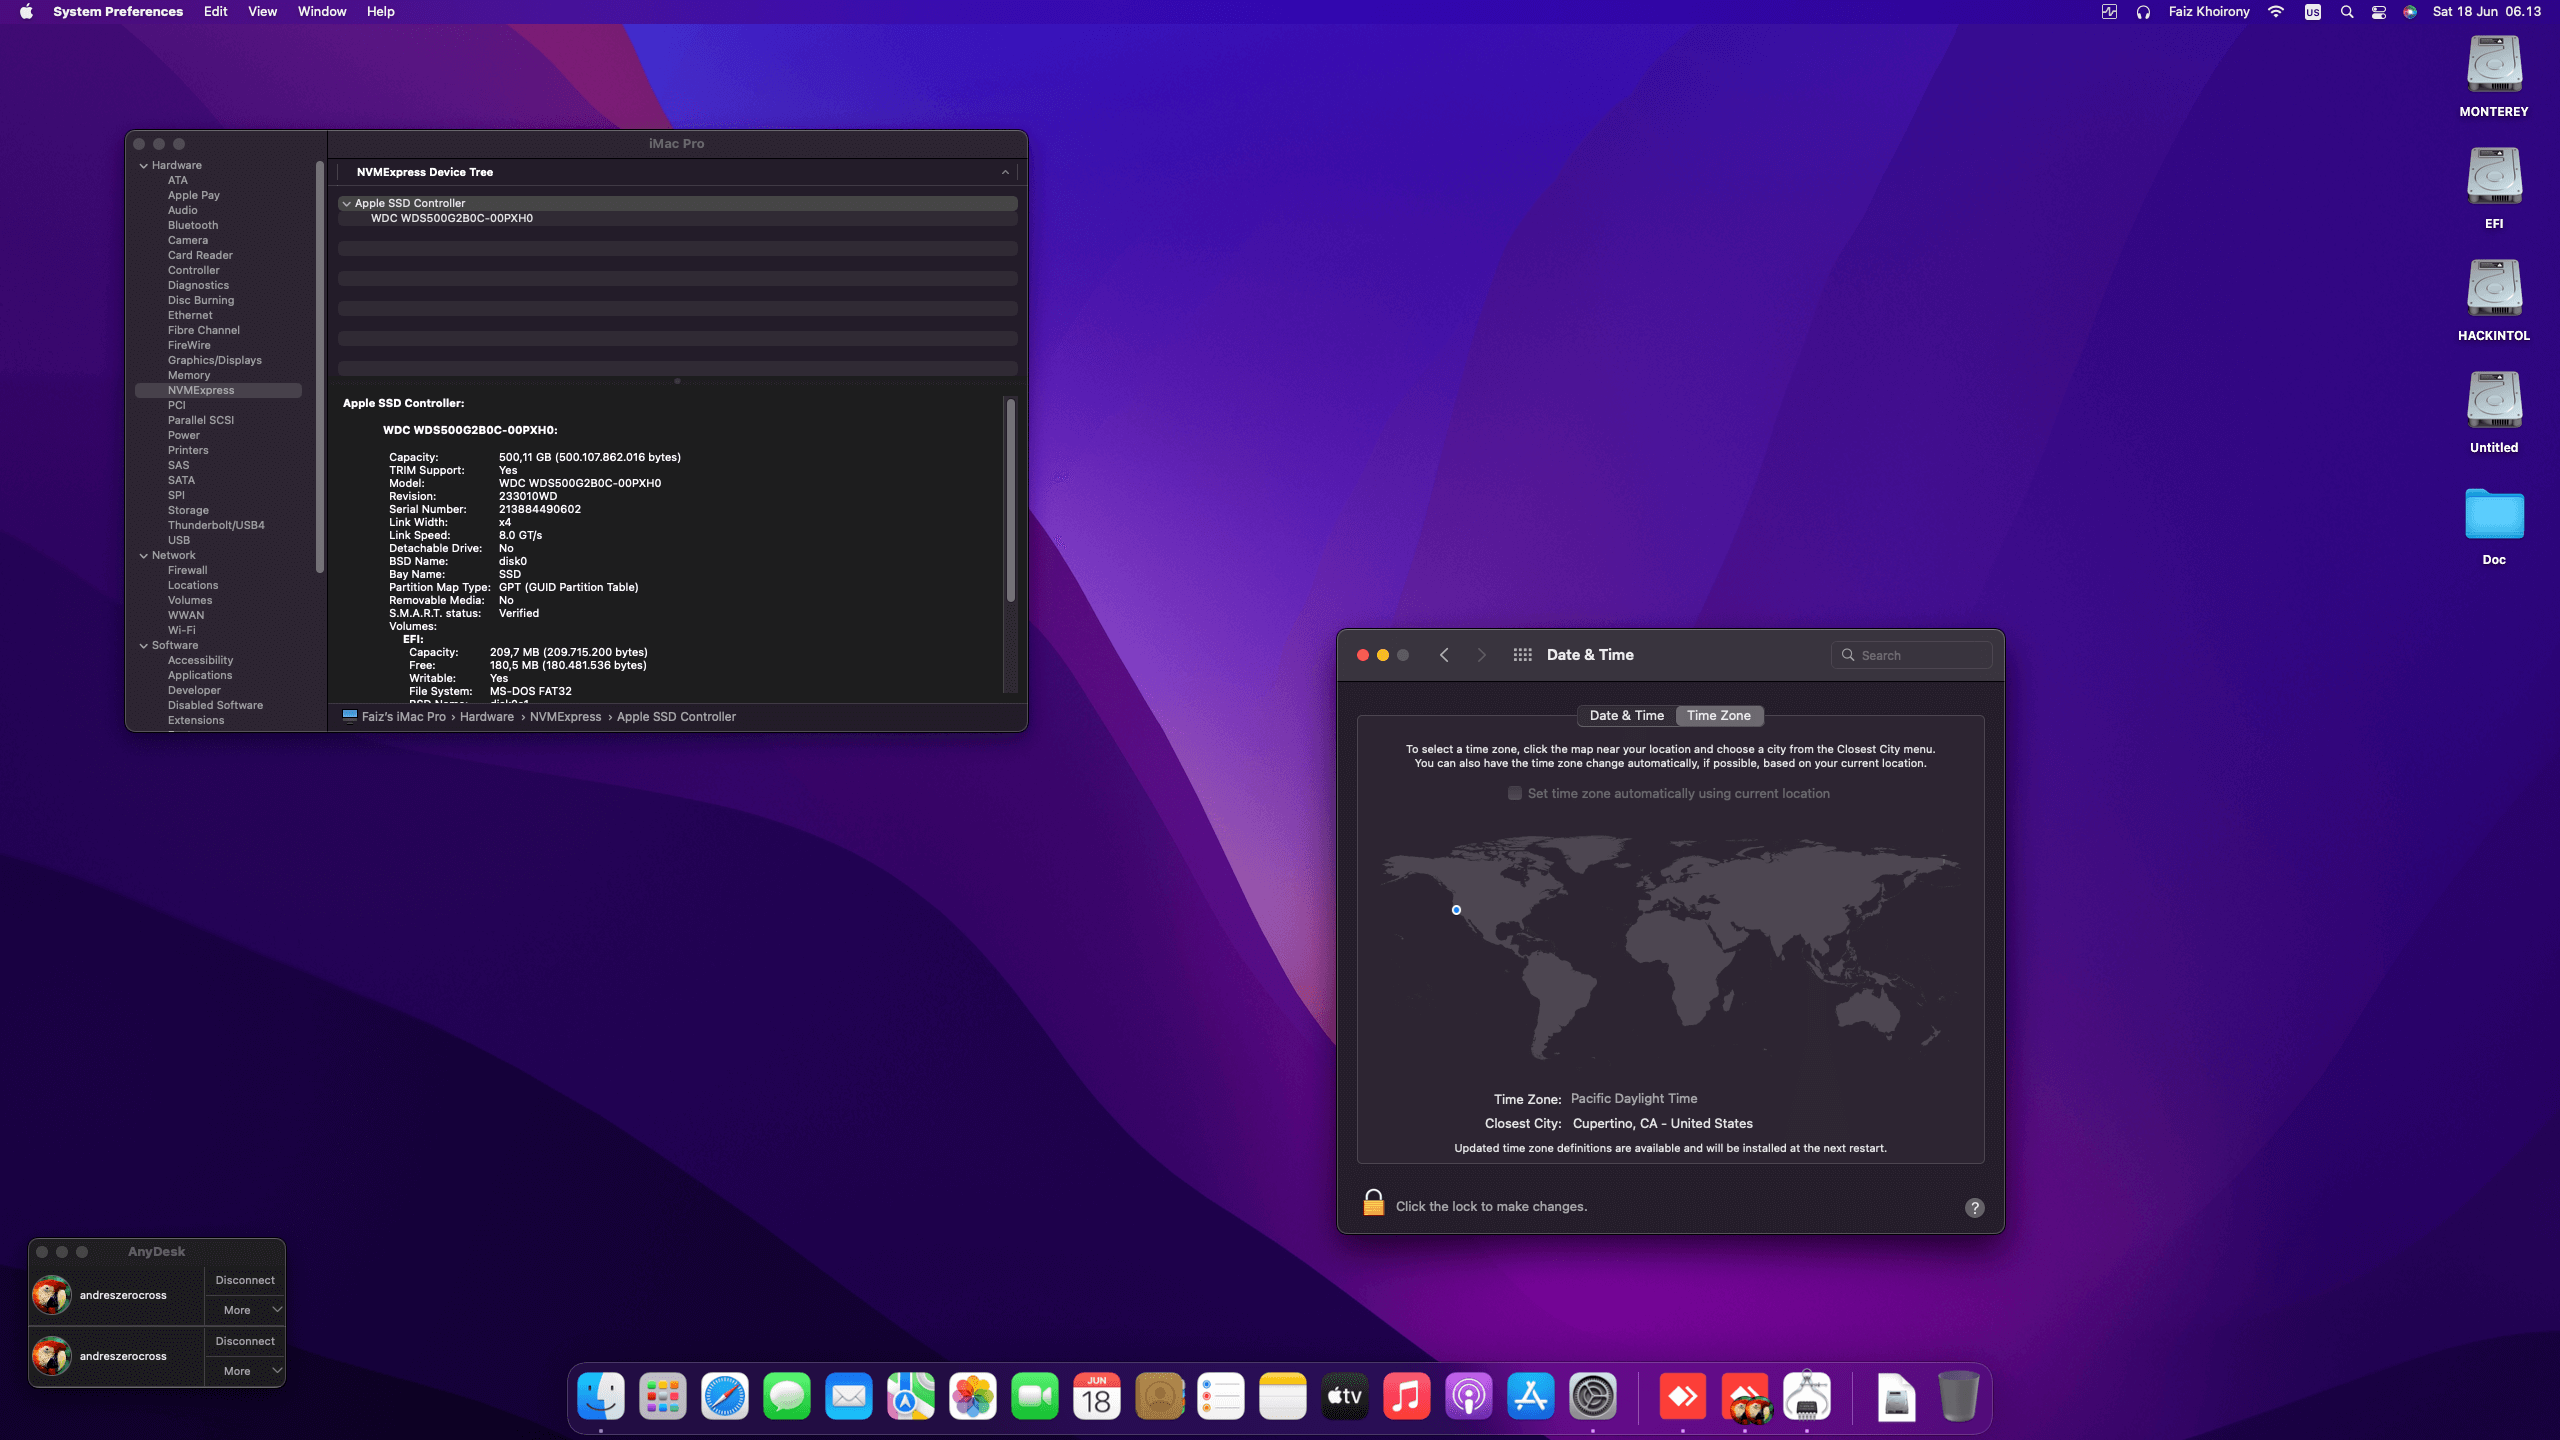Open the App Store from the dock
The height and width of the screenshot is (1440, 2560).
[x=1530, y=1397]
